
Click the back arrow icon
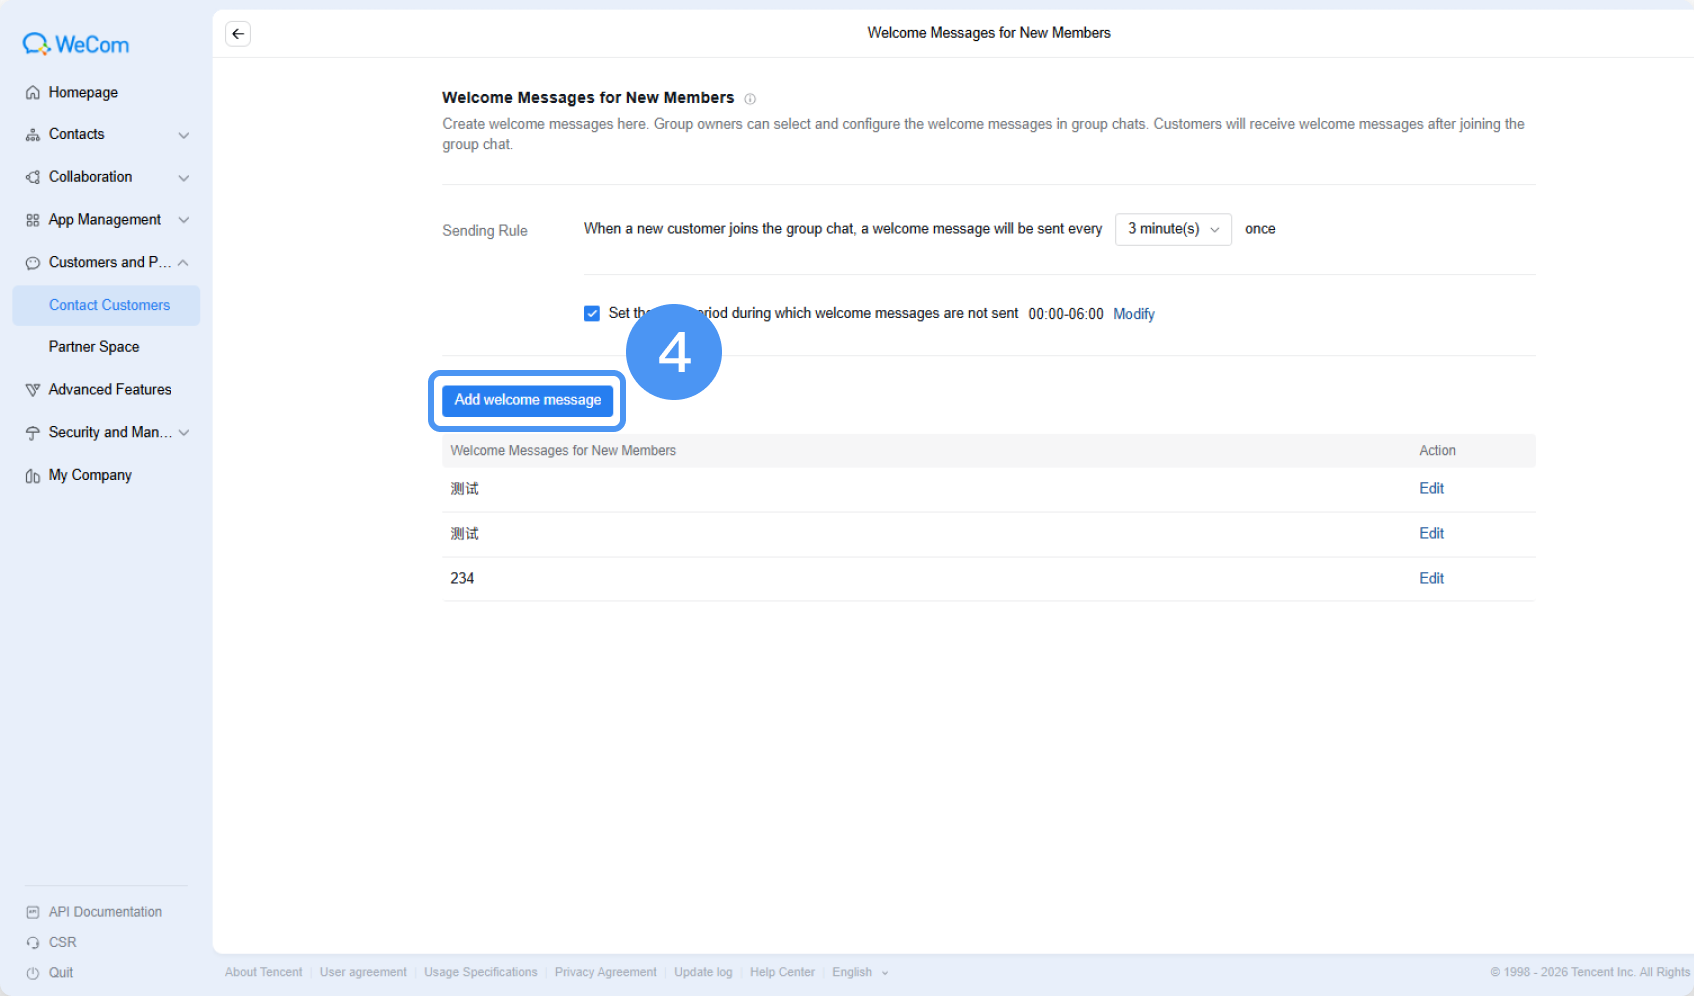click(238, 34)
